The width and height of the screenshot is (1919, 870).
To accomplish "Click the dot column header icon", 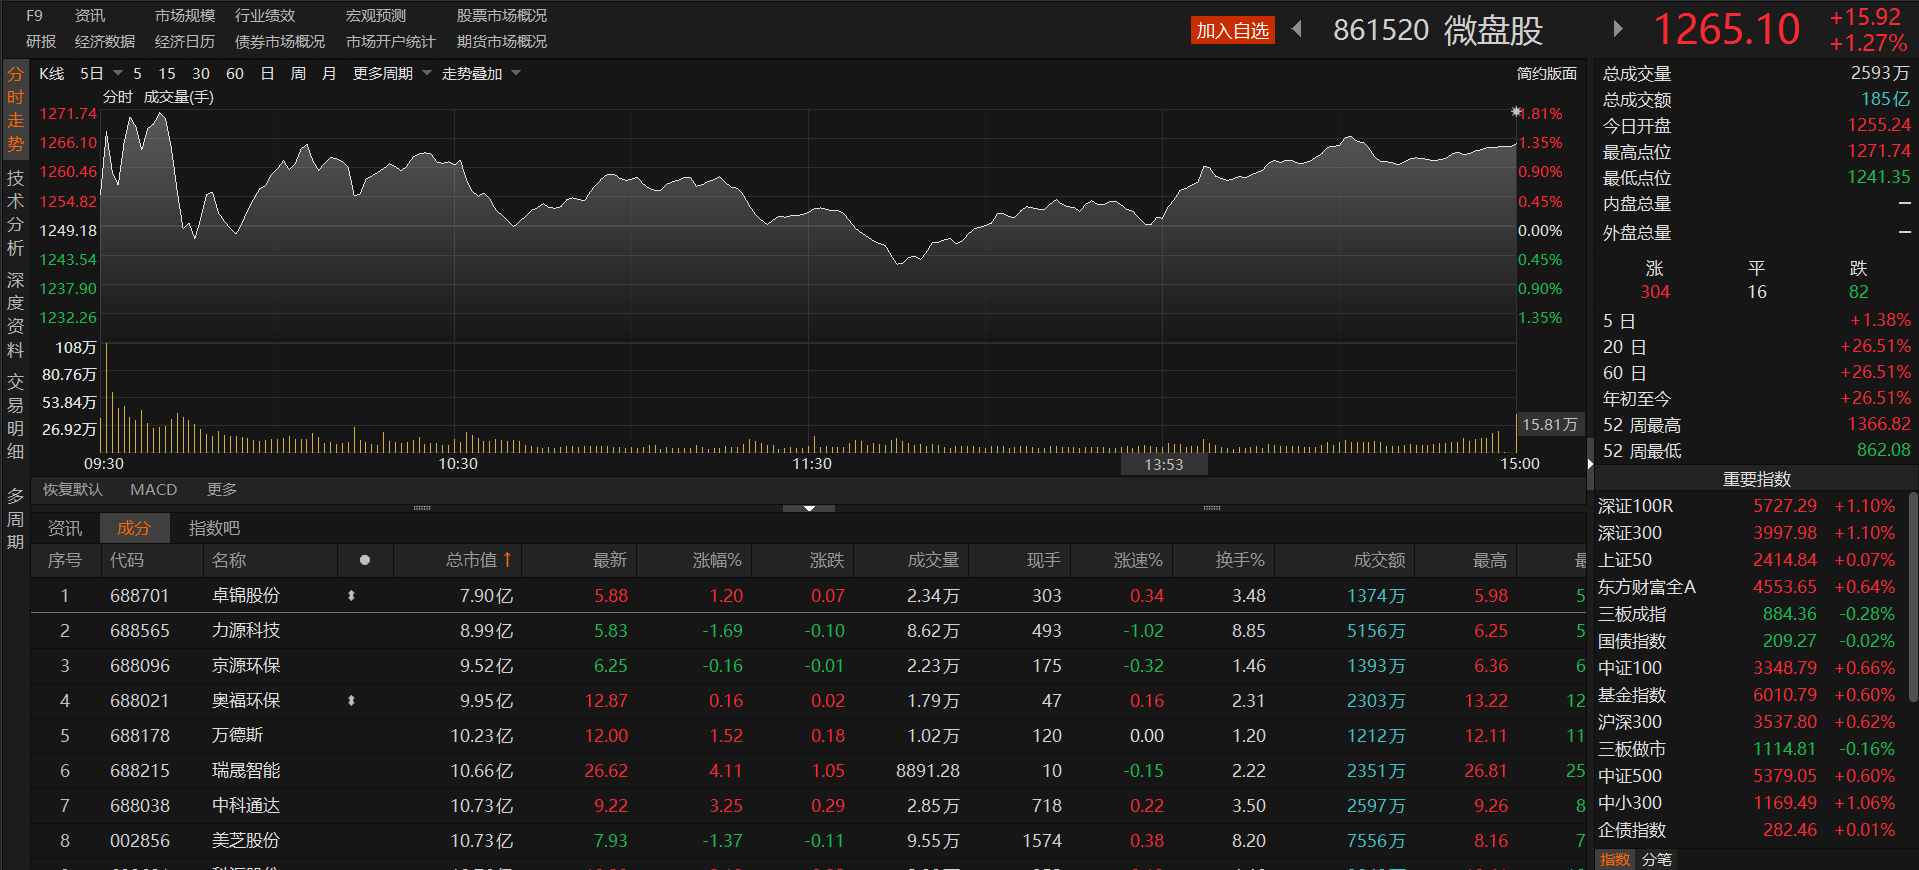I will pos(365,561).
